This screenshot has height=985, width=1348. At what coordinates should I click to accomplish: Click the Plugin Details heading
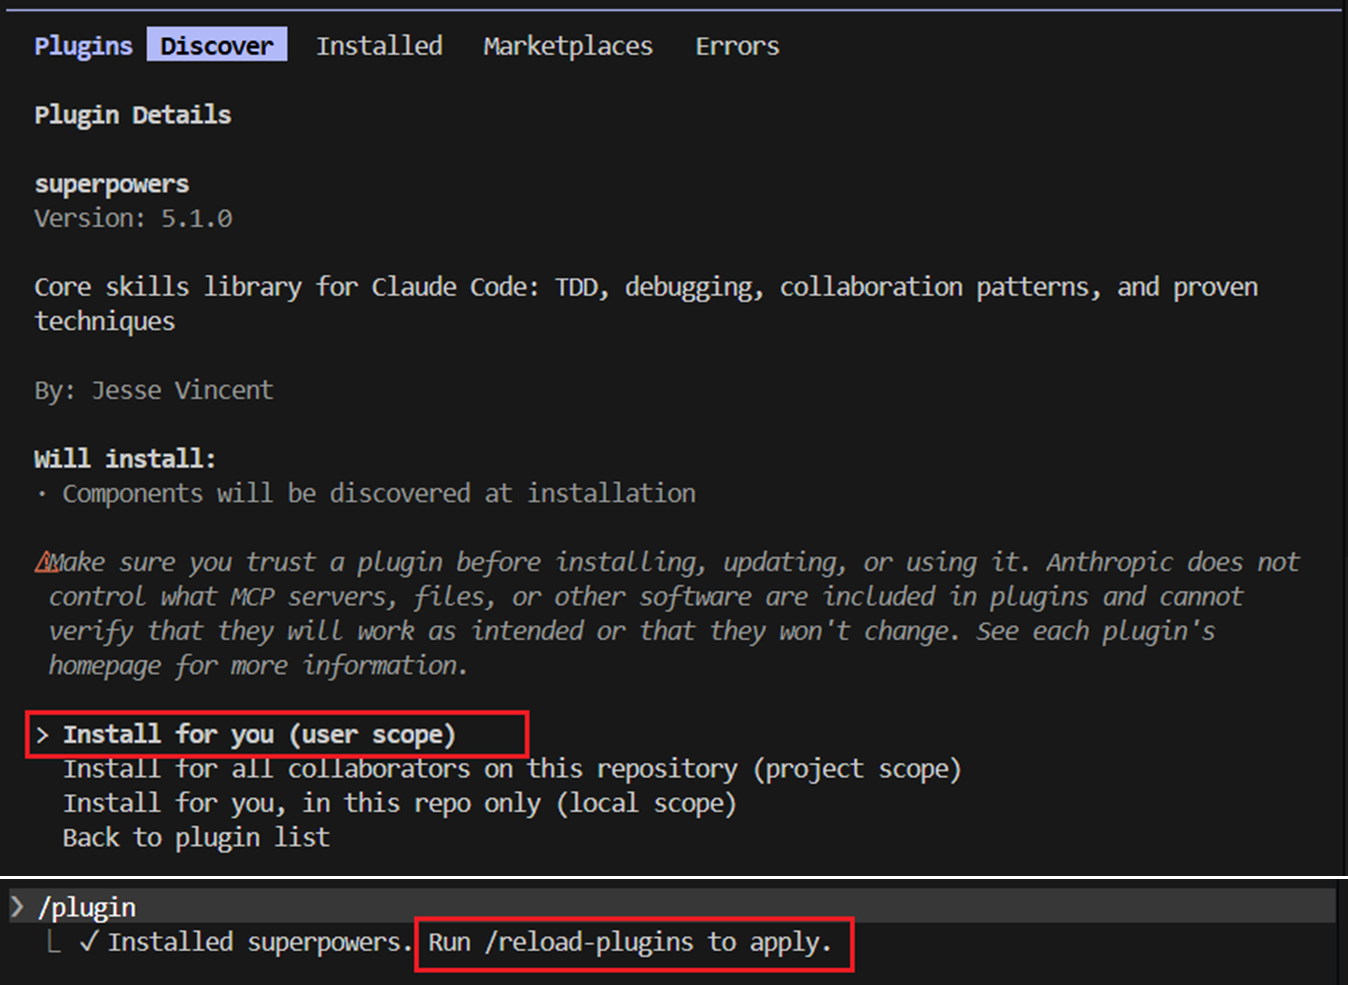pos(133,115)
